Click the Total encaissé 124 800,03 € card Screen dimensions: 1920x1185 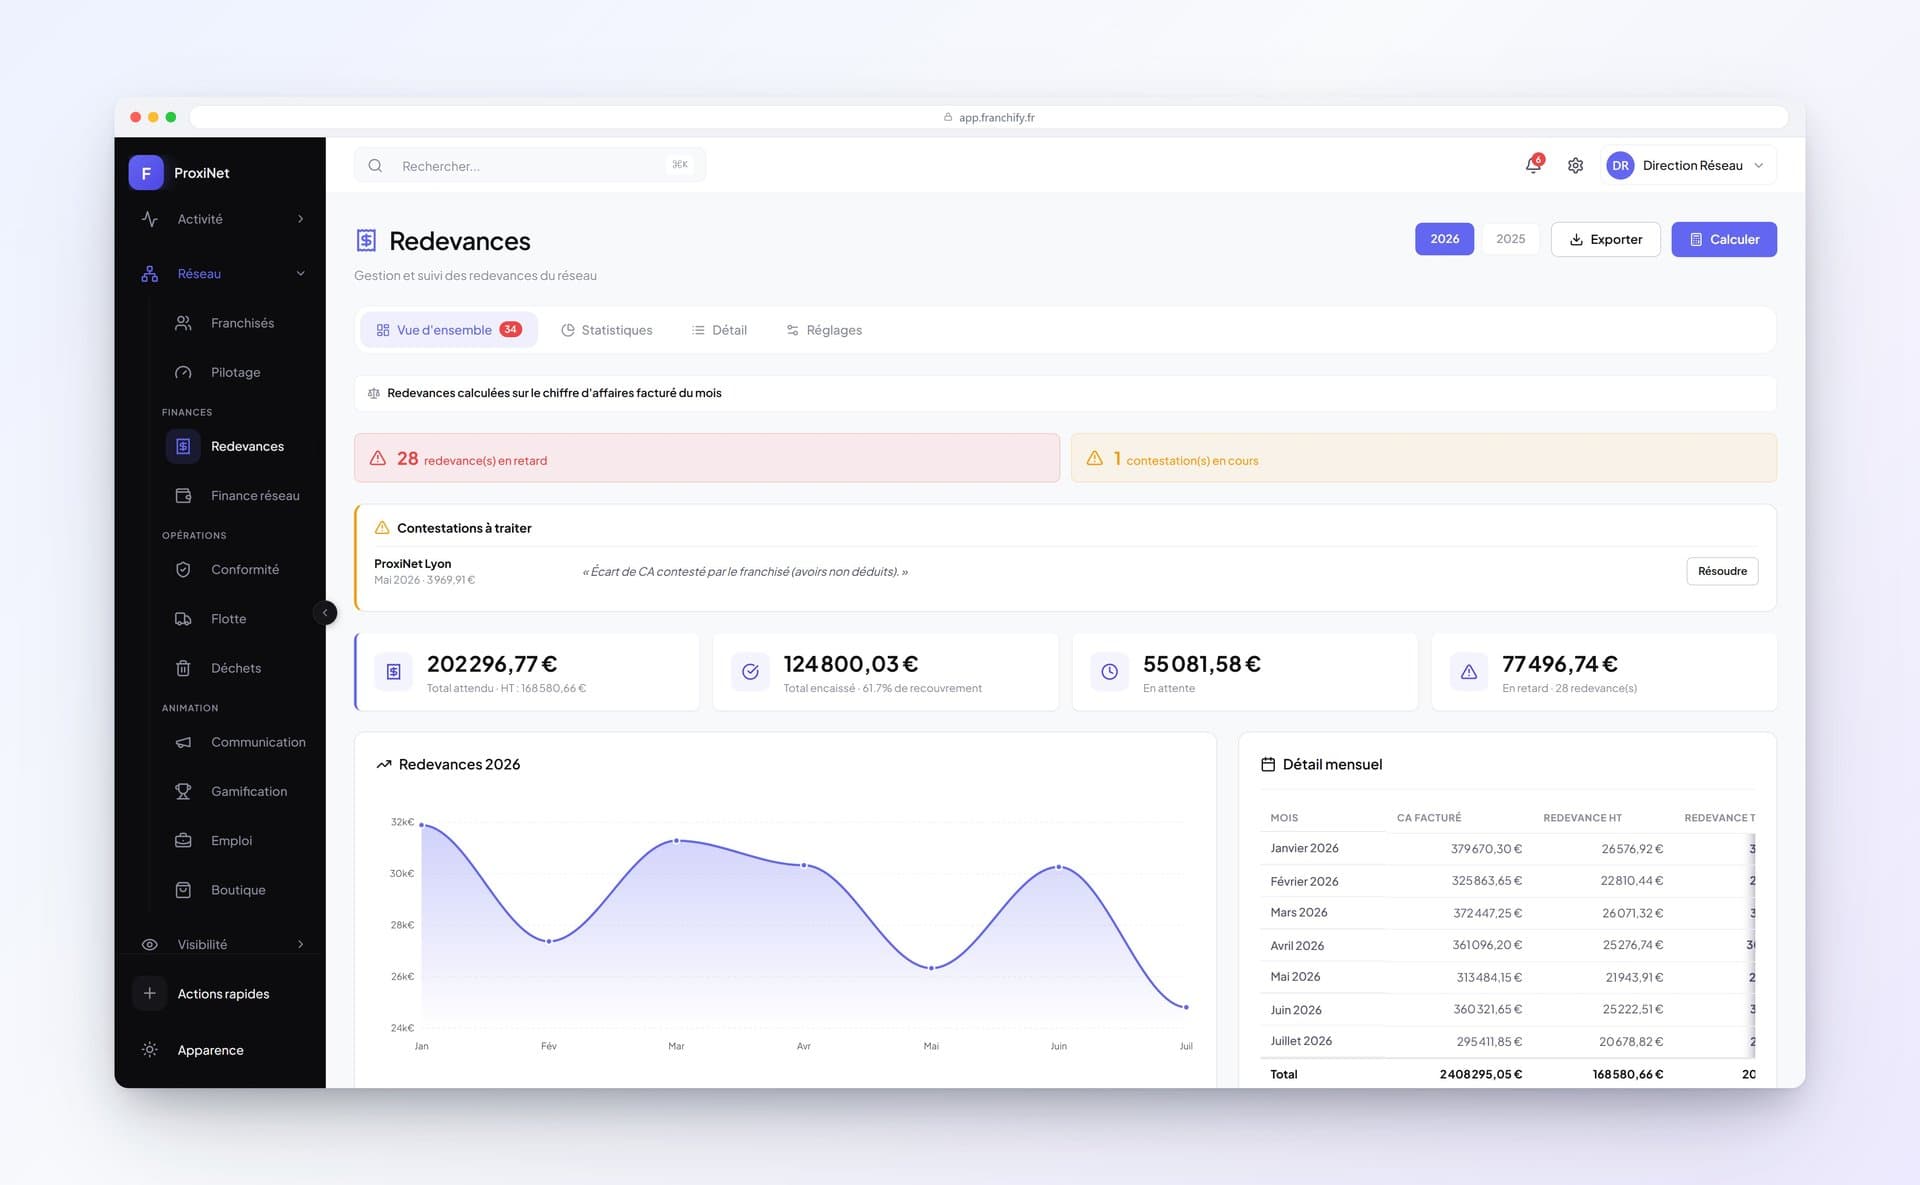[x=886, y=672]
